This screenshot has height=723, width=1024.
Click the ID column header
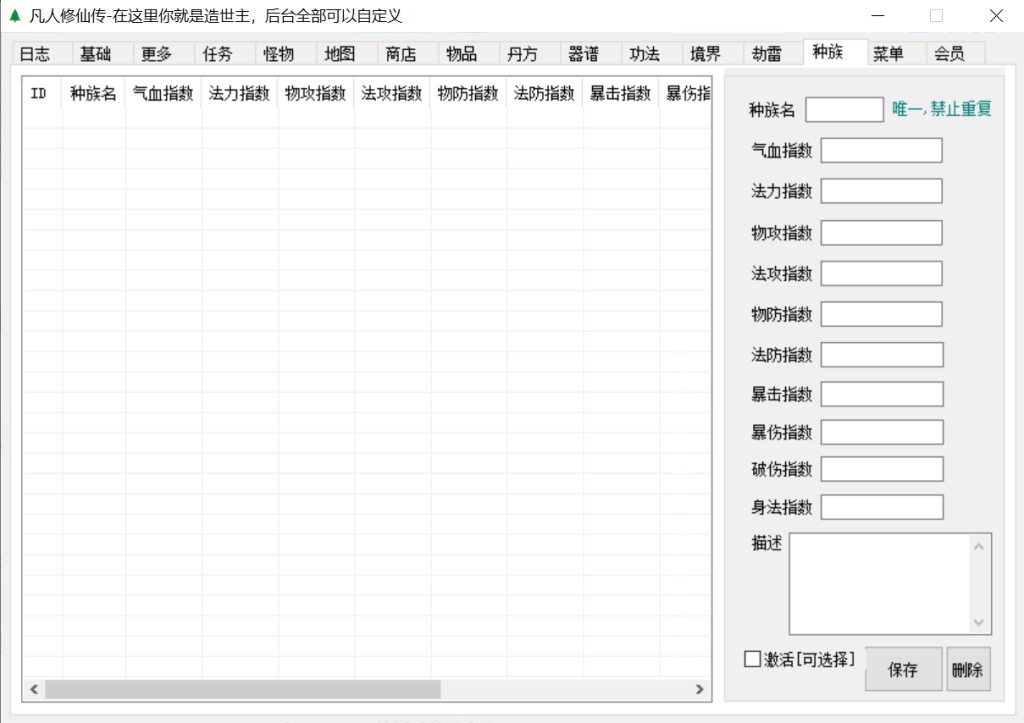coord(39,94)
